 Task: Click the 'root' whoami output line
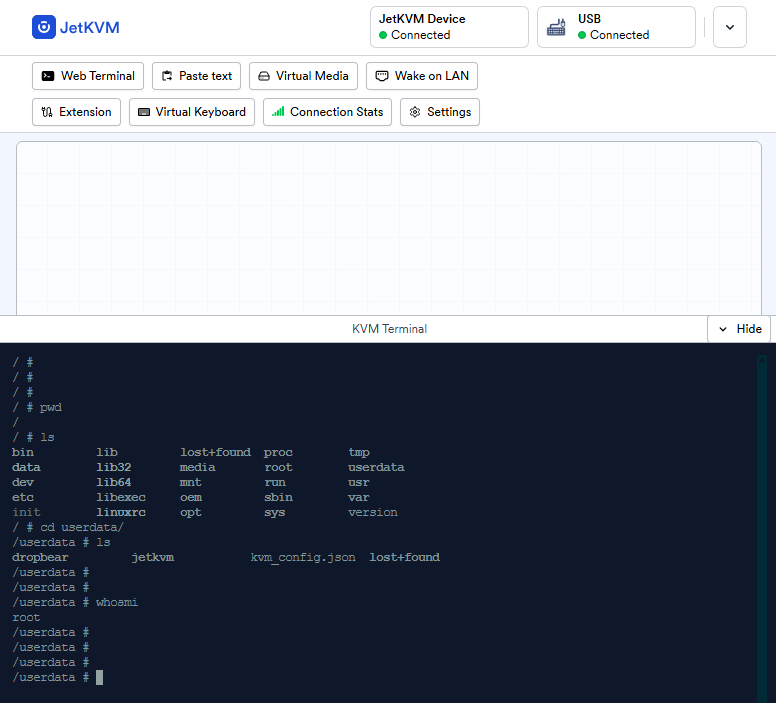26,617
